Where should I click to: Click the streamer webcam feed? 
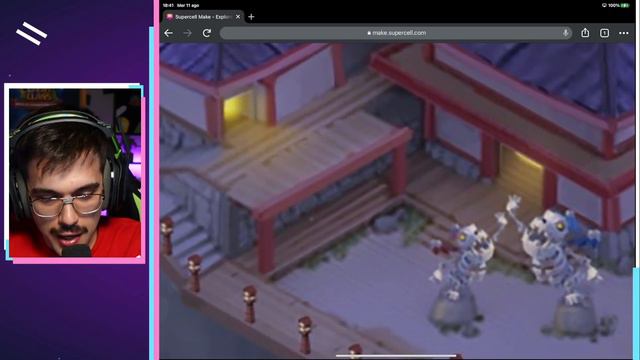(x=75, y=172)
